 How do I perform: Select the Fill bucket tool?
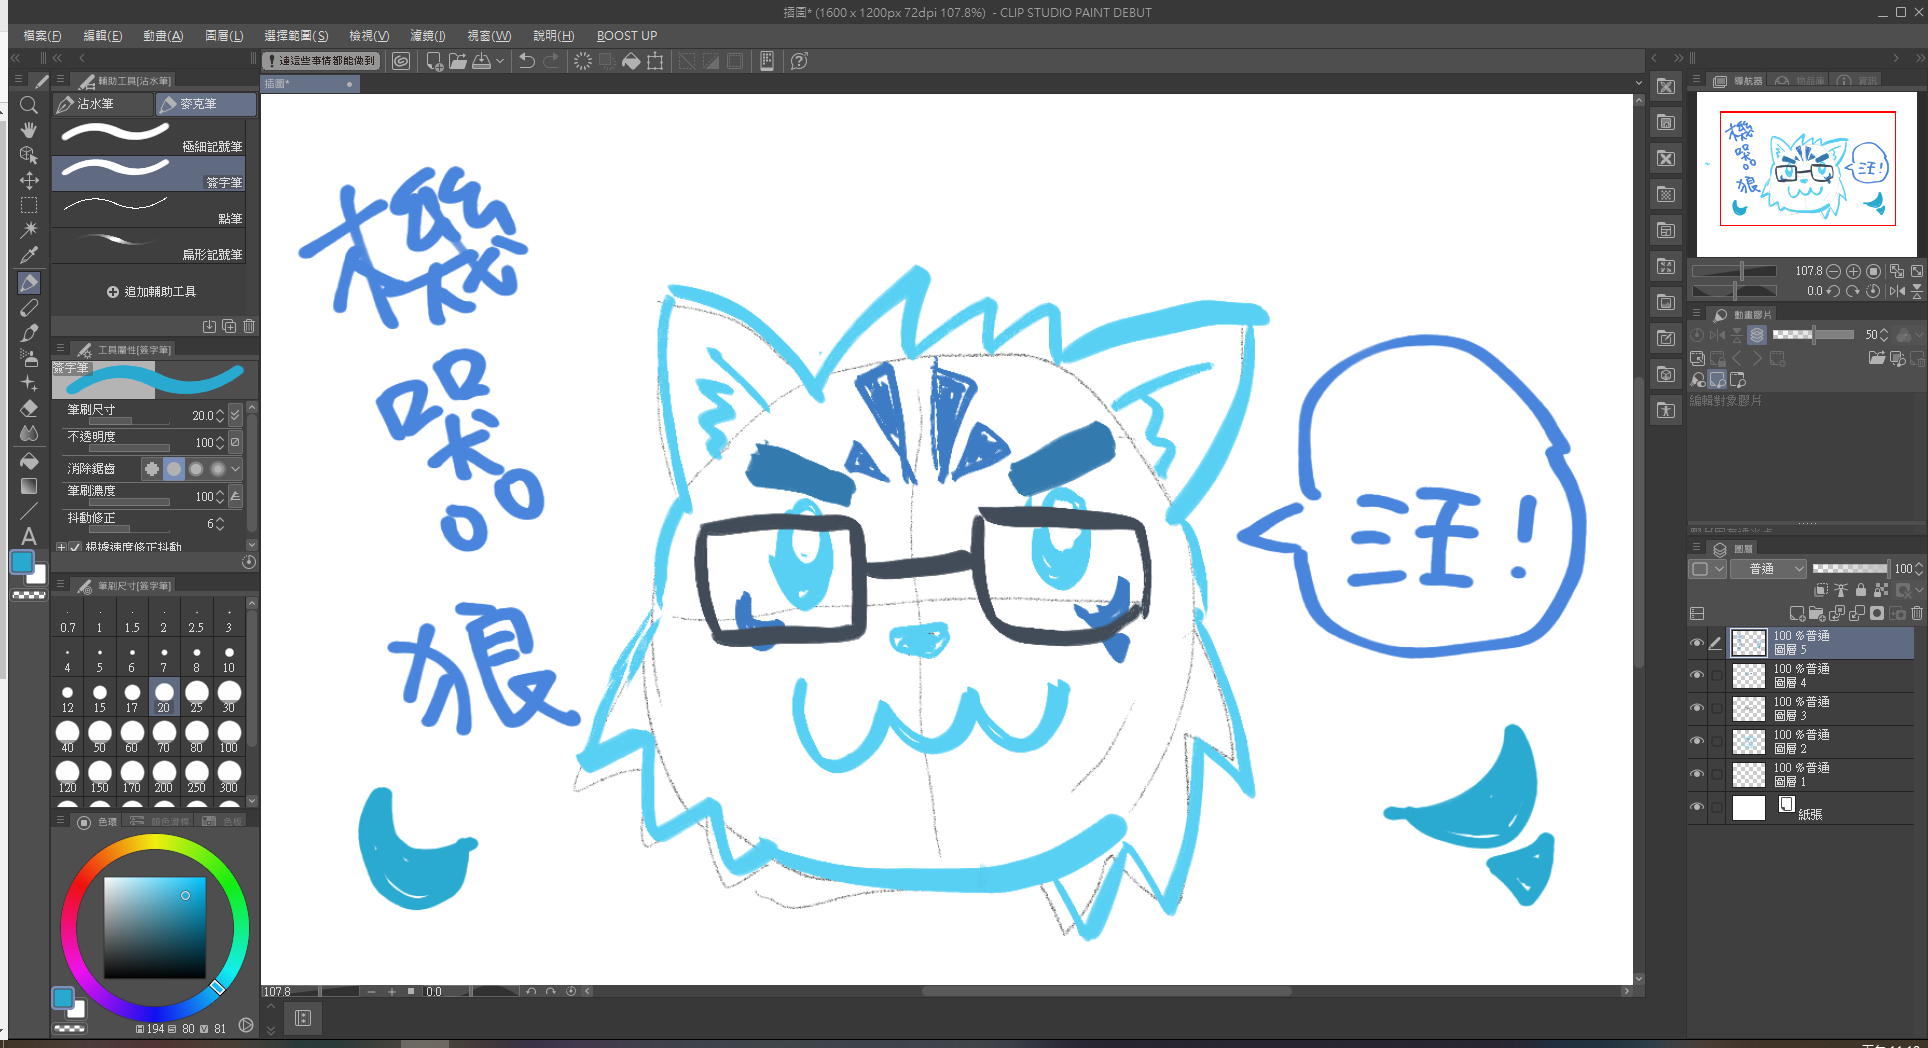click(x=29, y=461)
